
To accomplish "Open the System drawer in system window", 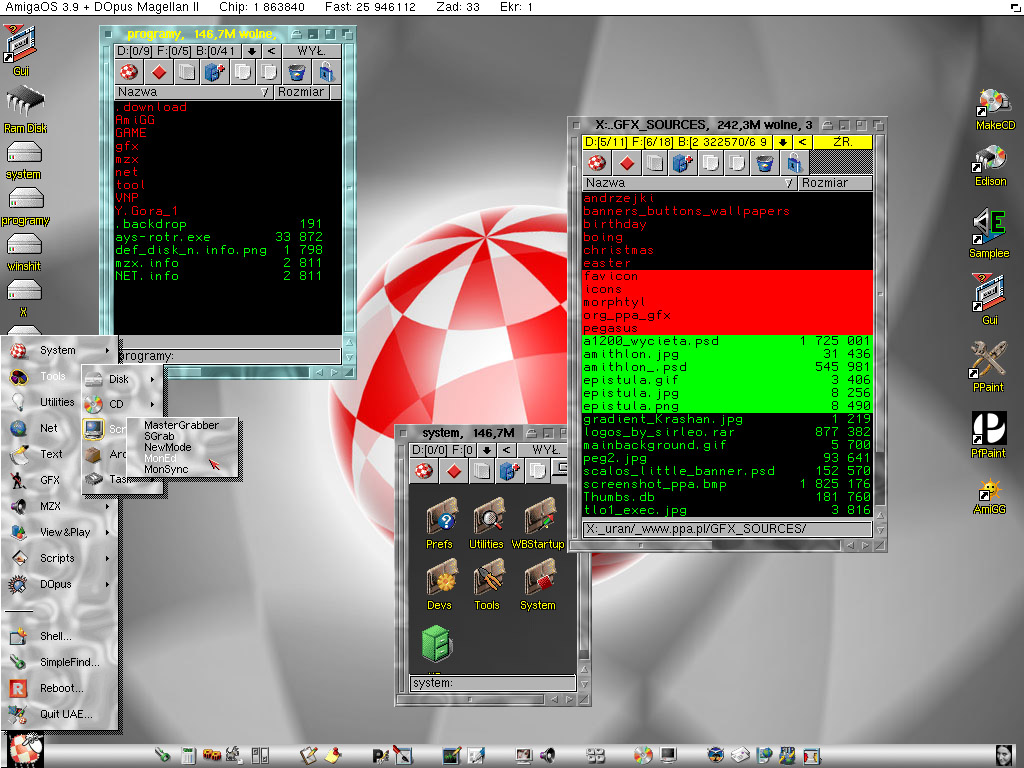I will [538, 585].
